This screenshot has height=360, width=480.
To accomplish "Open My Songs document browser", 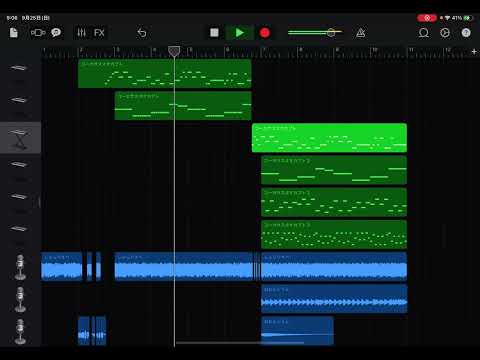I will pos(14,33).
